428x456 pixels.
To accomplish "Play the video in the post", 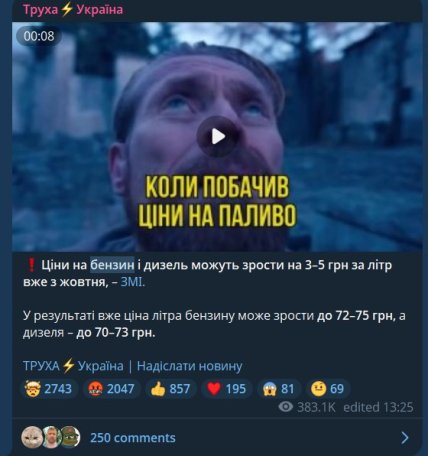I will (218, 137).
